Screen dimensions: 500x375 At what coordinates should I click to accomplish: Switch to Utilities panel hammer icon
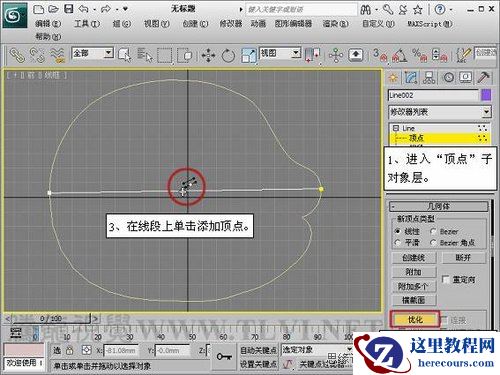tap(484, 78)
